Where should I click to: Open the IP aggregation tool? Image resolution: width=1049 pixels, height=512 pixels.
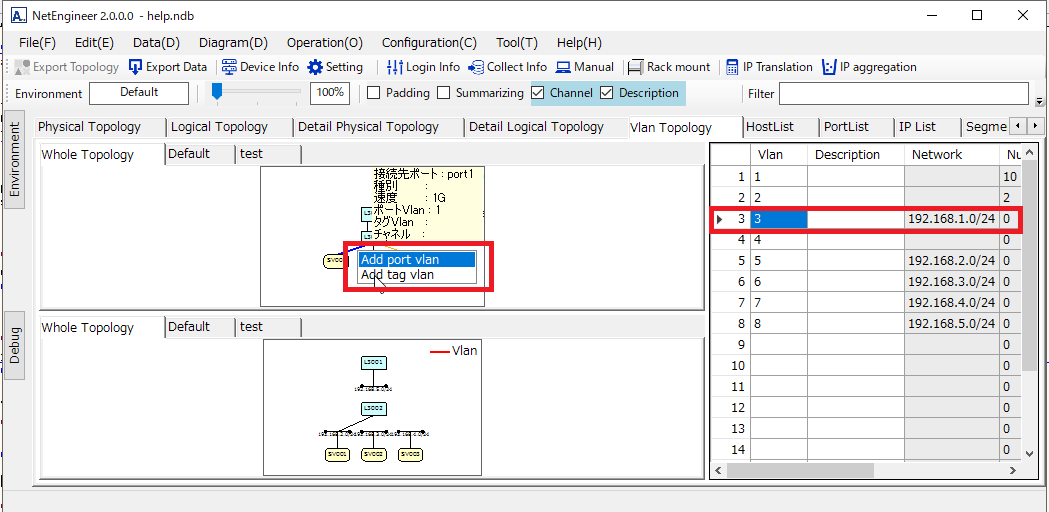829,67
